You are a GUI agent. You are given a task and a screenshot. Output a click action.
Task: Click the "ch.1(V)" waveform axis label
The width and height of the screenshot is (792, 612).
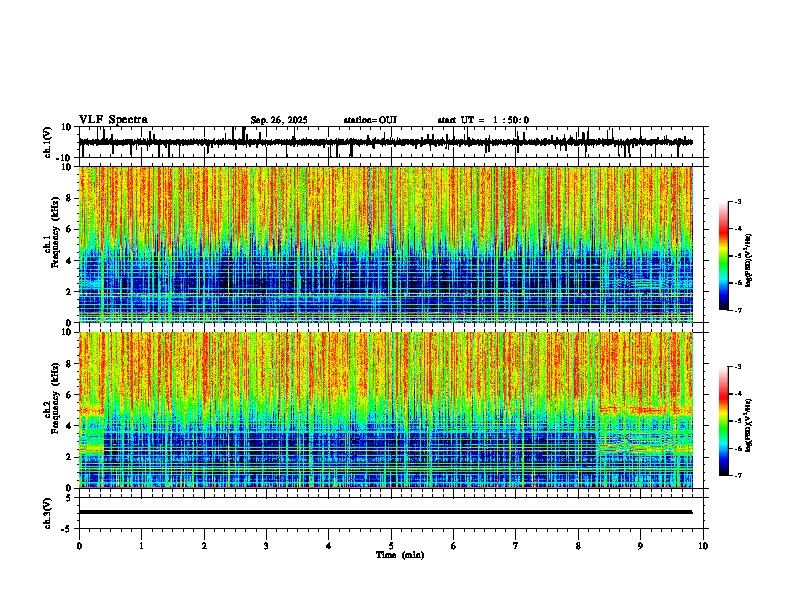point(48,142)
